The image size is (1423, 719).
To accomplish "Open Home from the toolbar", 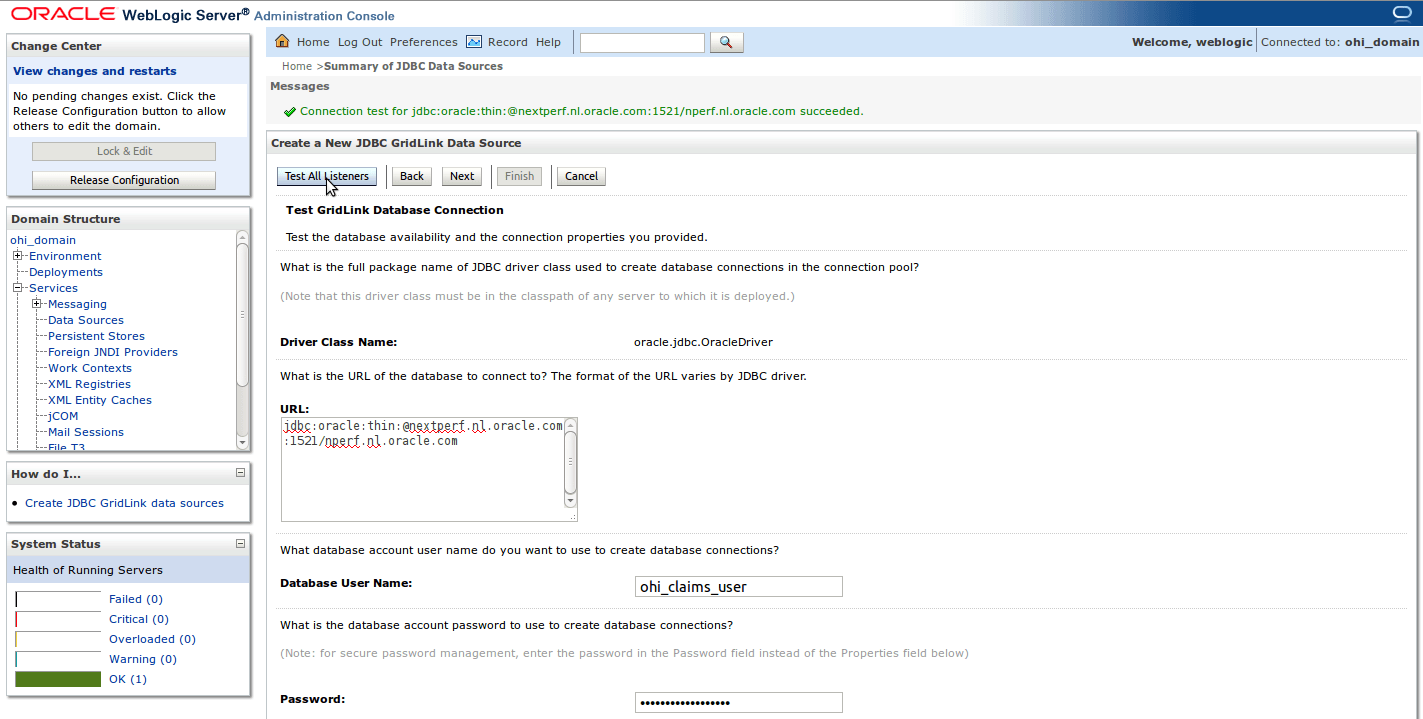I will pyautogui.click(x=313, y=42).
